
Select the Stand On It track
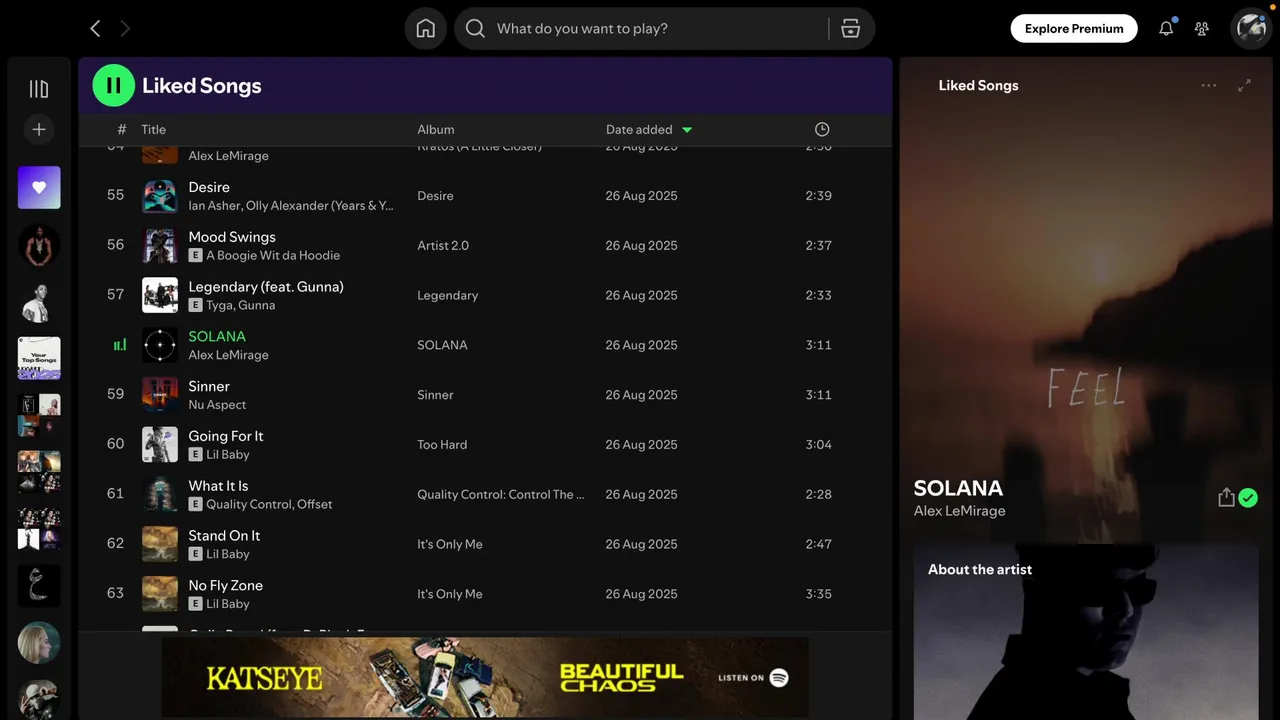[x=224, y=536]
